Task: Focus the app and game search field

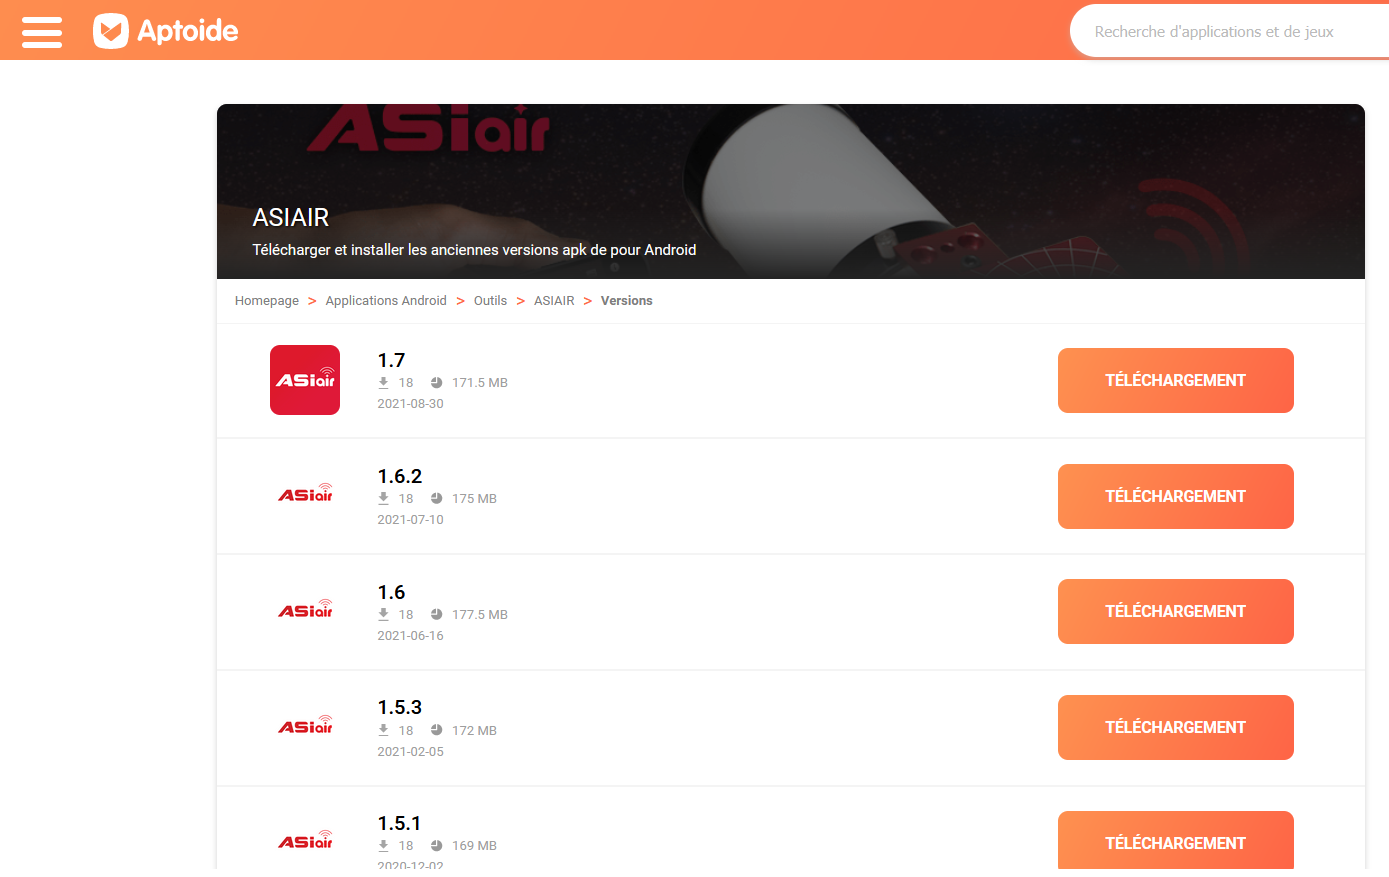Action: point(1231,32)
